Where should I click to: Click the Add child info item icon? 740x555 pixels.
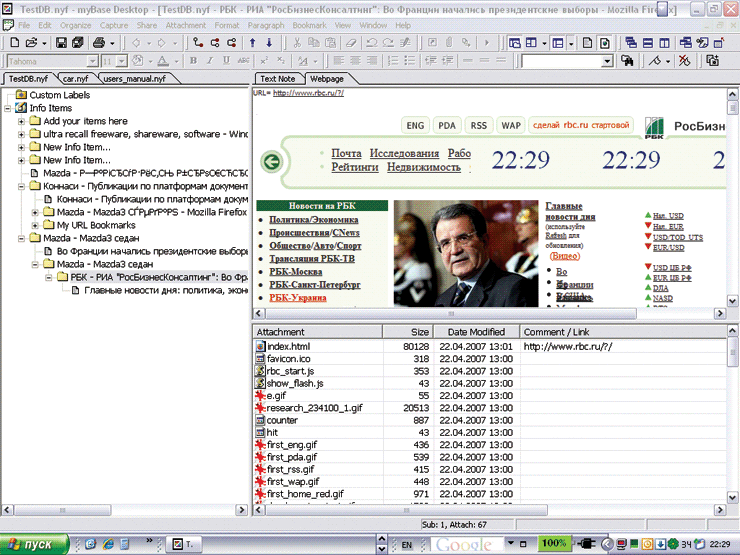(x=198, y=43)
